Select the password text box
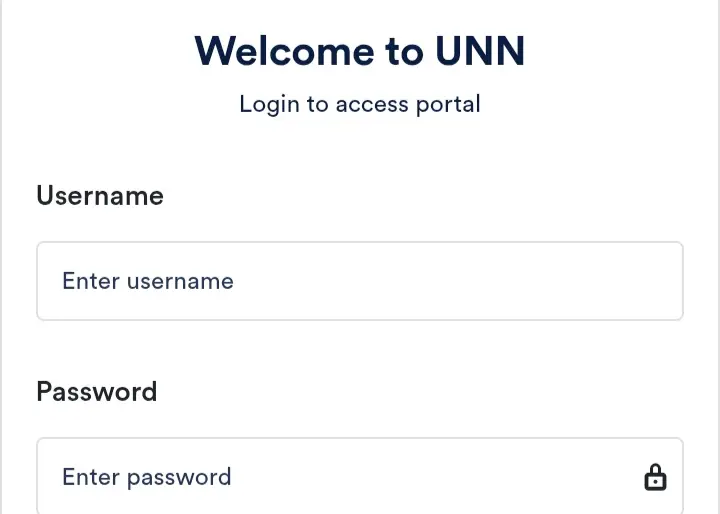 340,477
